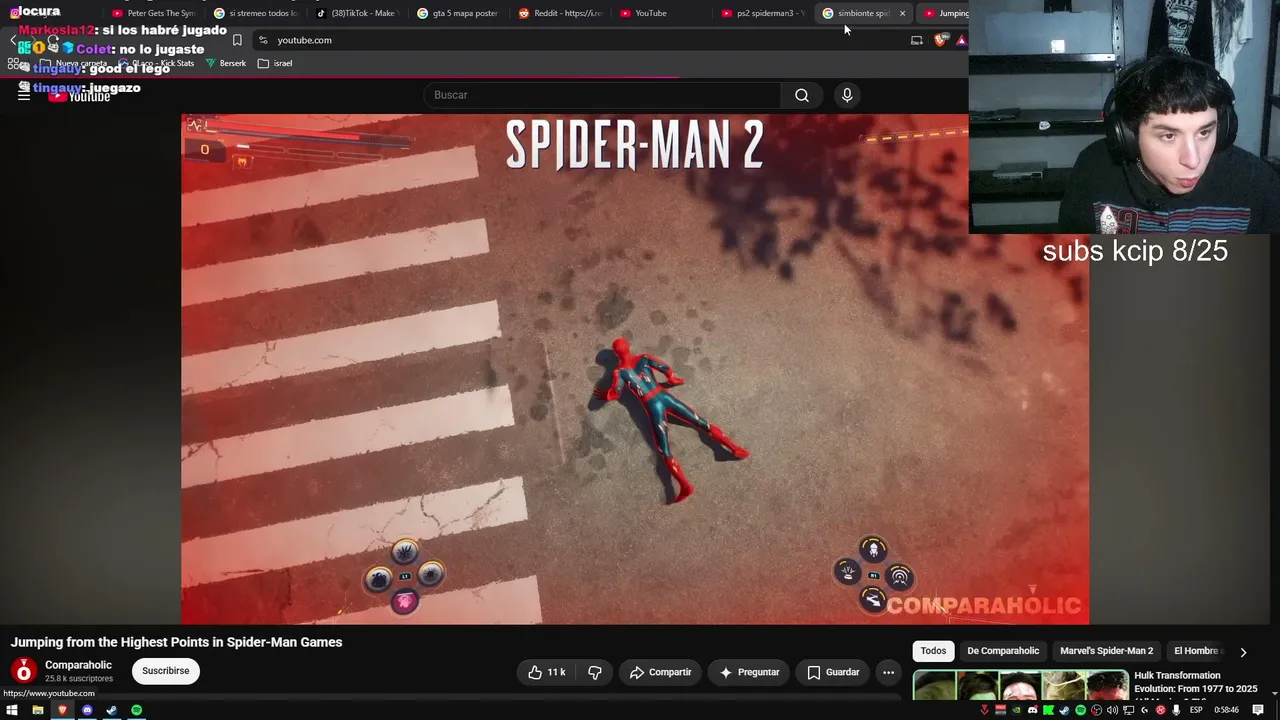Open the Steam taskbar icon
The height and width of the screenshot is (720, 1280).
click(x=112, y=710)
